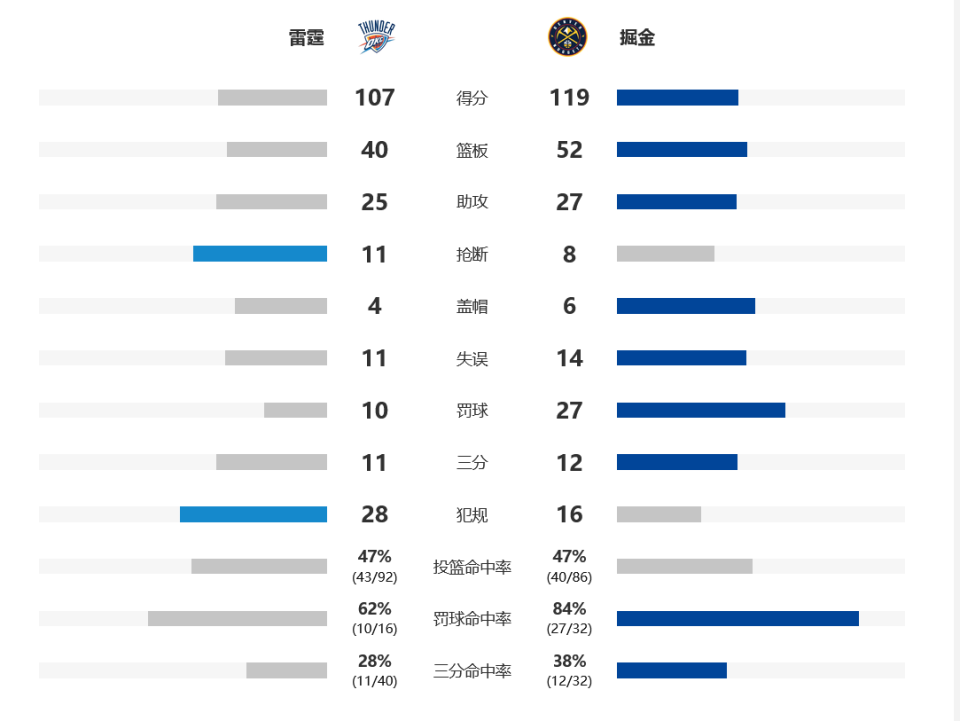Open the 掘金 team name link

coord(637,39)
